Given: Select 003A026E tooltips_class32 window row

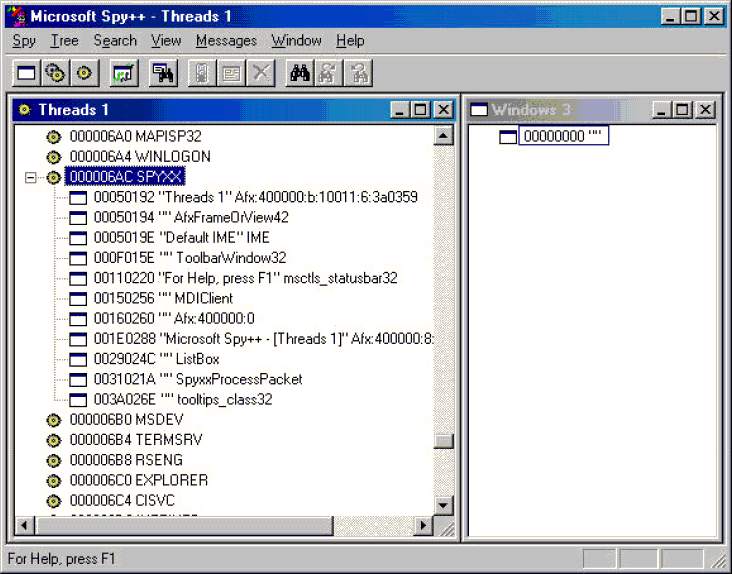Looking at the screenshot, I should 183,399.
